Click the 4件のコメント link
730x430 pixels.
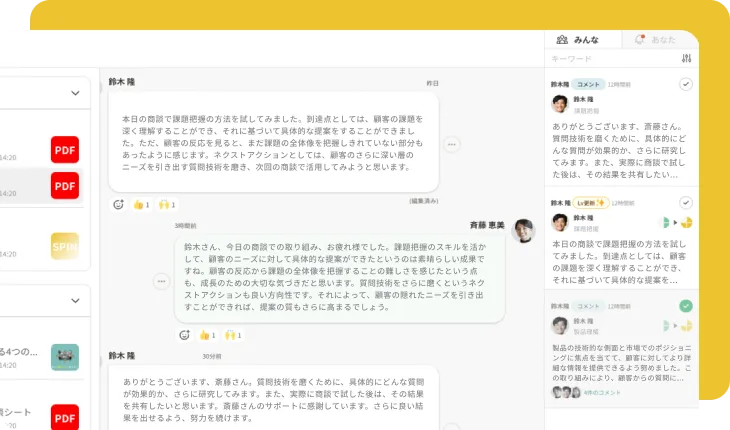tap(605, 393)
